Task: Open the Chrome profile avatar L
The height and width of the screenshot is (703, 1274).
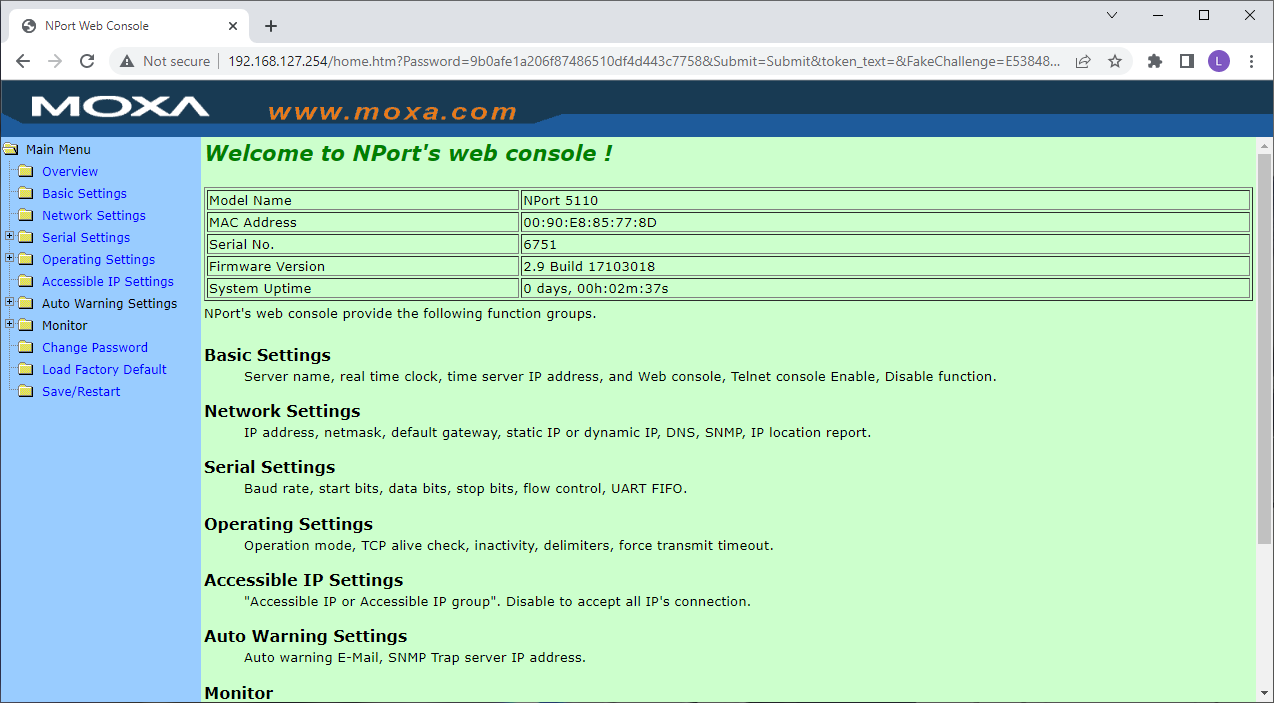Action: pos(1218,61)
